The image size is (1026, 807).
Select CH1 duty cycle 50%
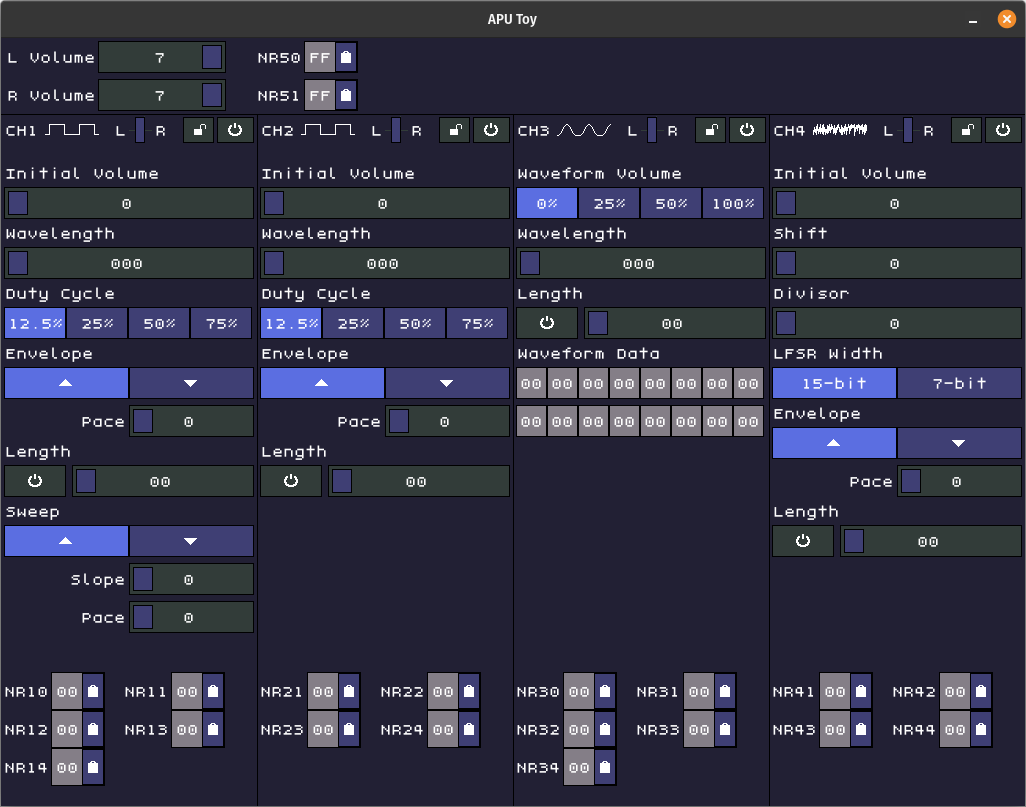(x=159, y=323)
